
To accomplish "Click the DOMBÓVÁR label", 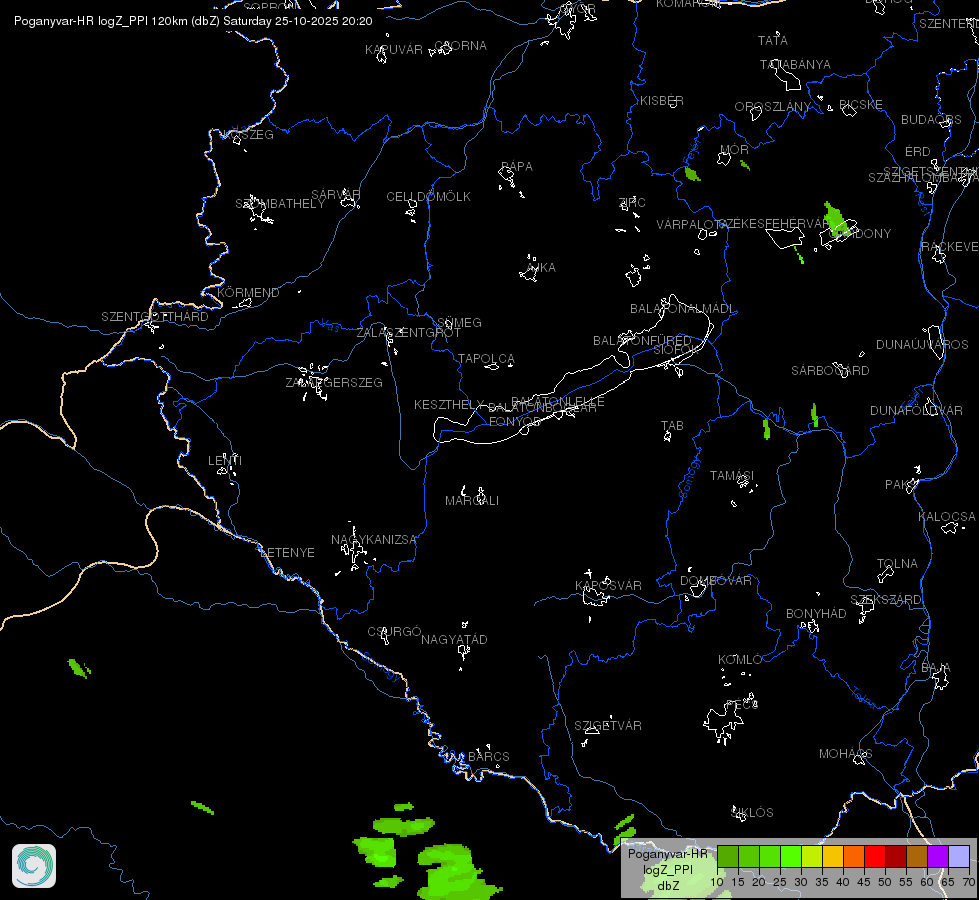I will click(716, 581).
